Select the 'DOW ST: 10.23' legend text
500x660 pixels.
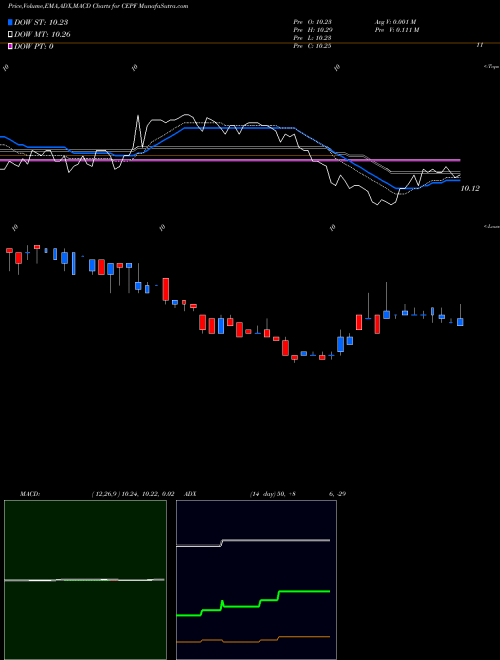point(41,22)
